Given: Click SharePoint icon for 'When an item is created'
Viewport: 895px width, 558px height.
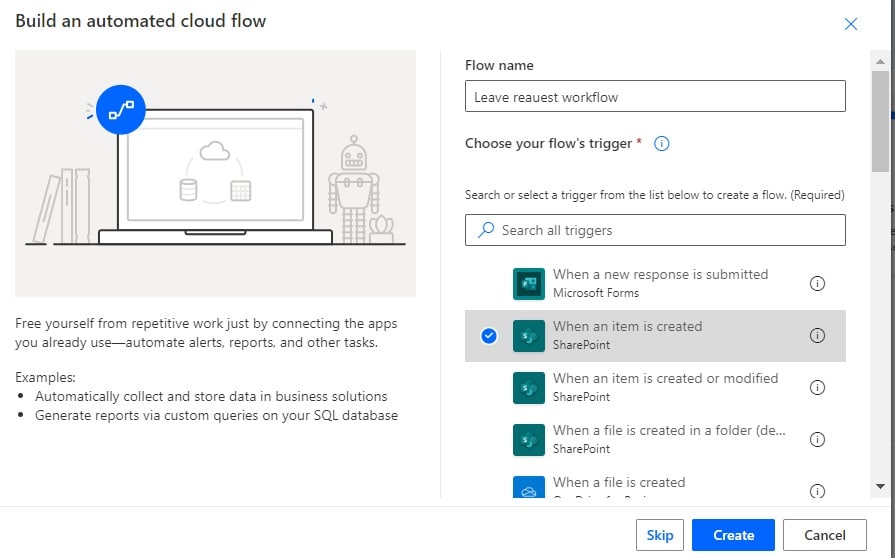Looking at the screenshot, I should pyautogui.click(x=529, y=335).
